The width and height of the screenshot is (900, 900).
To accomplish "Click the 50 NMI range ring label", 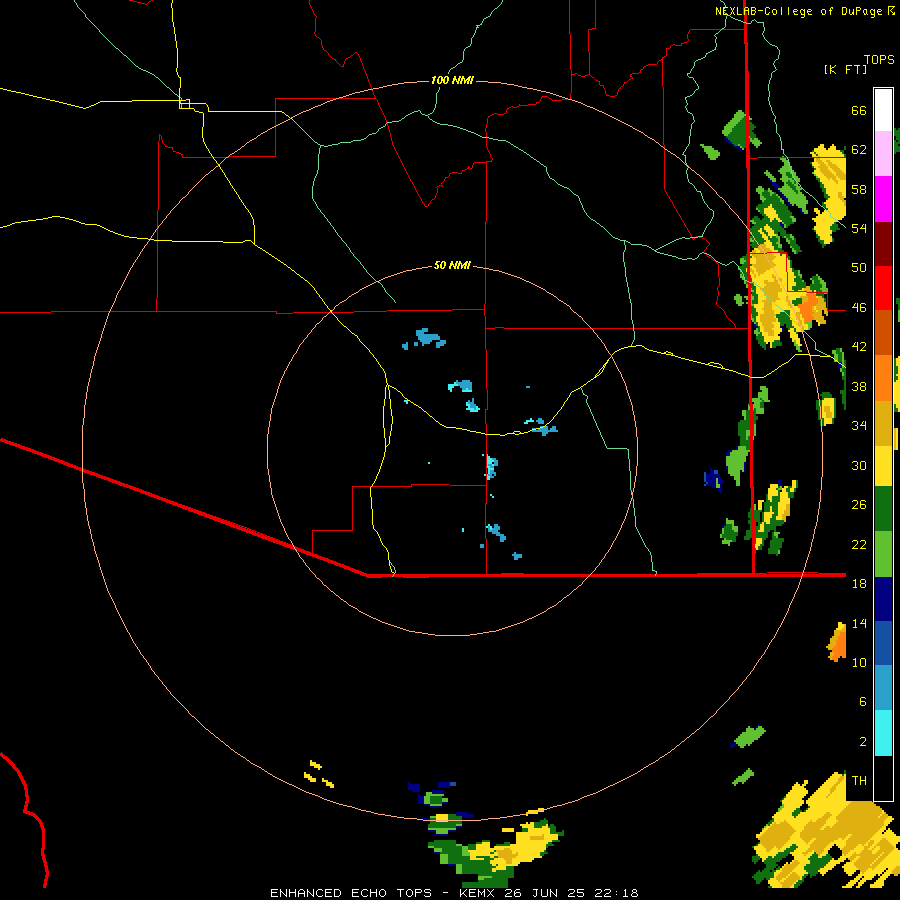I will (452, 265).
